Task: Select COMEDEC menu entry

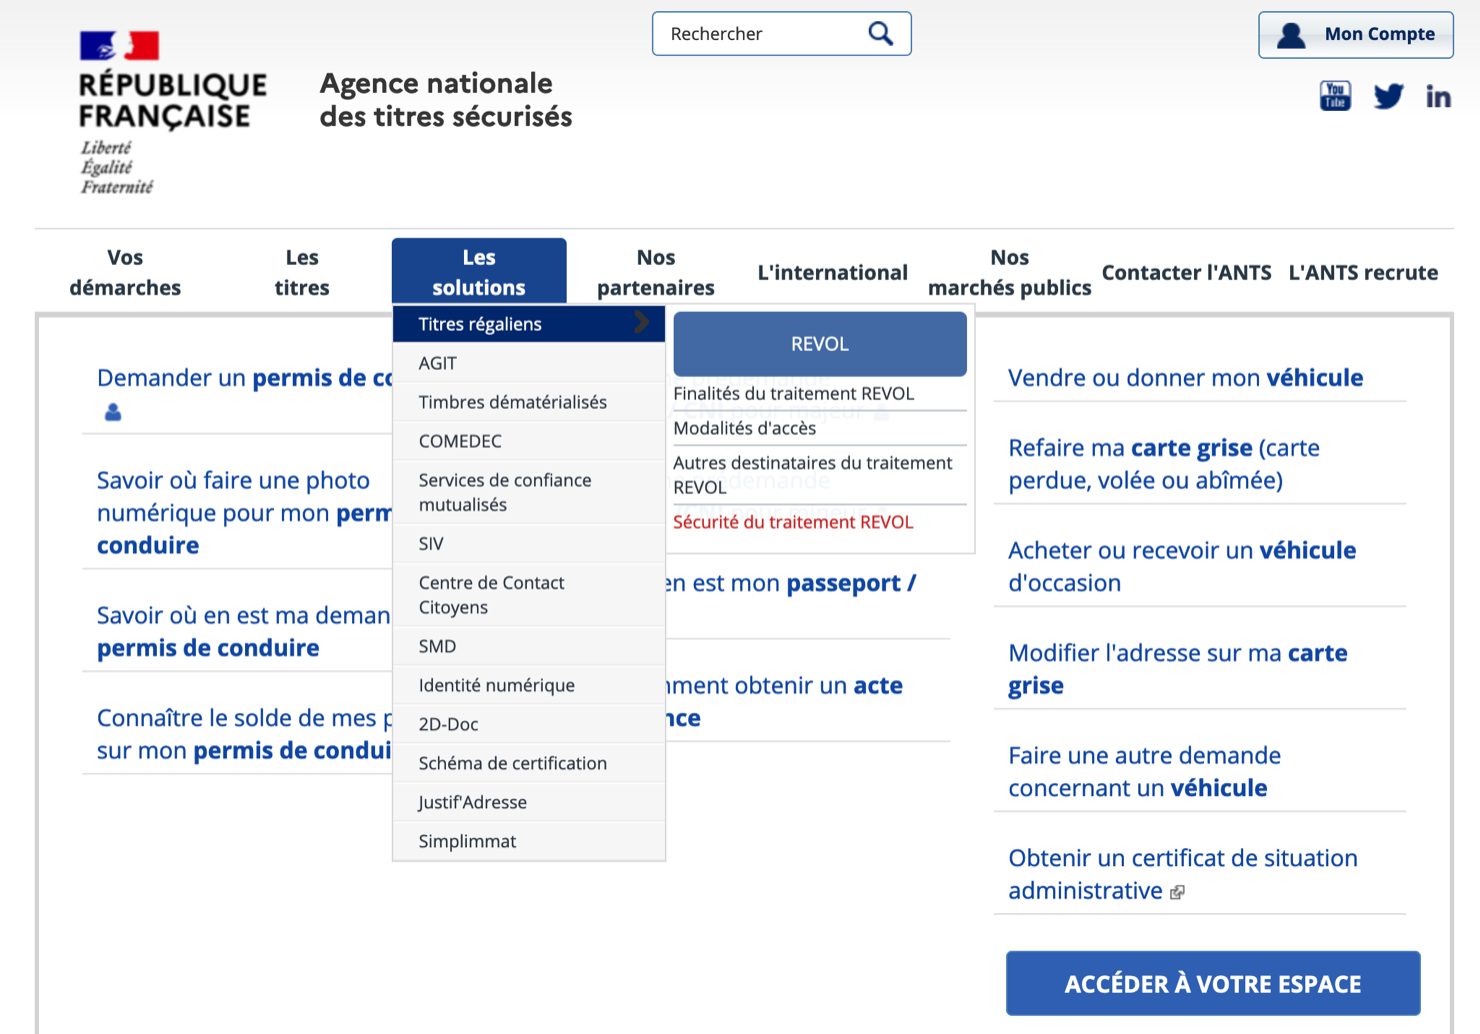Action: pos(528,441)
